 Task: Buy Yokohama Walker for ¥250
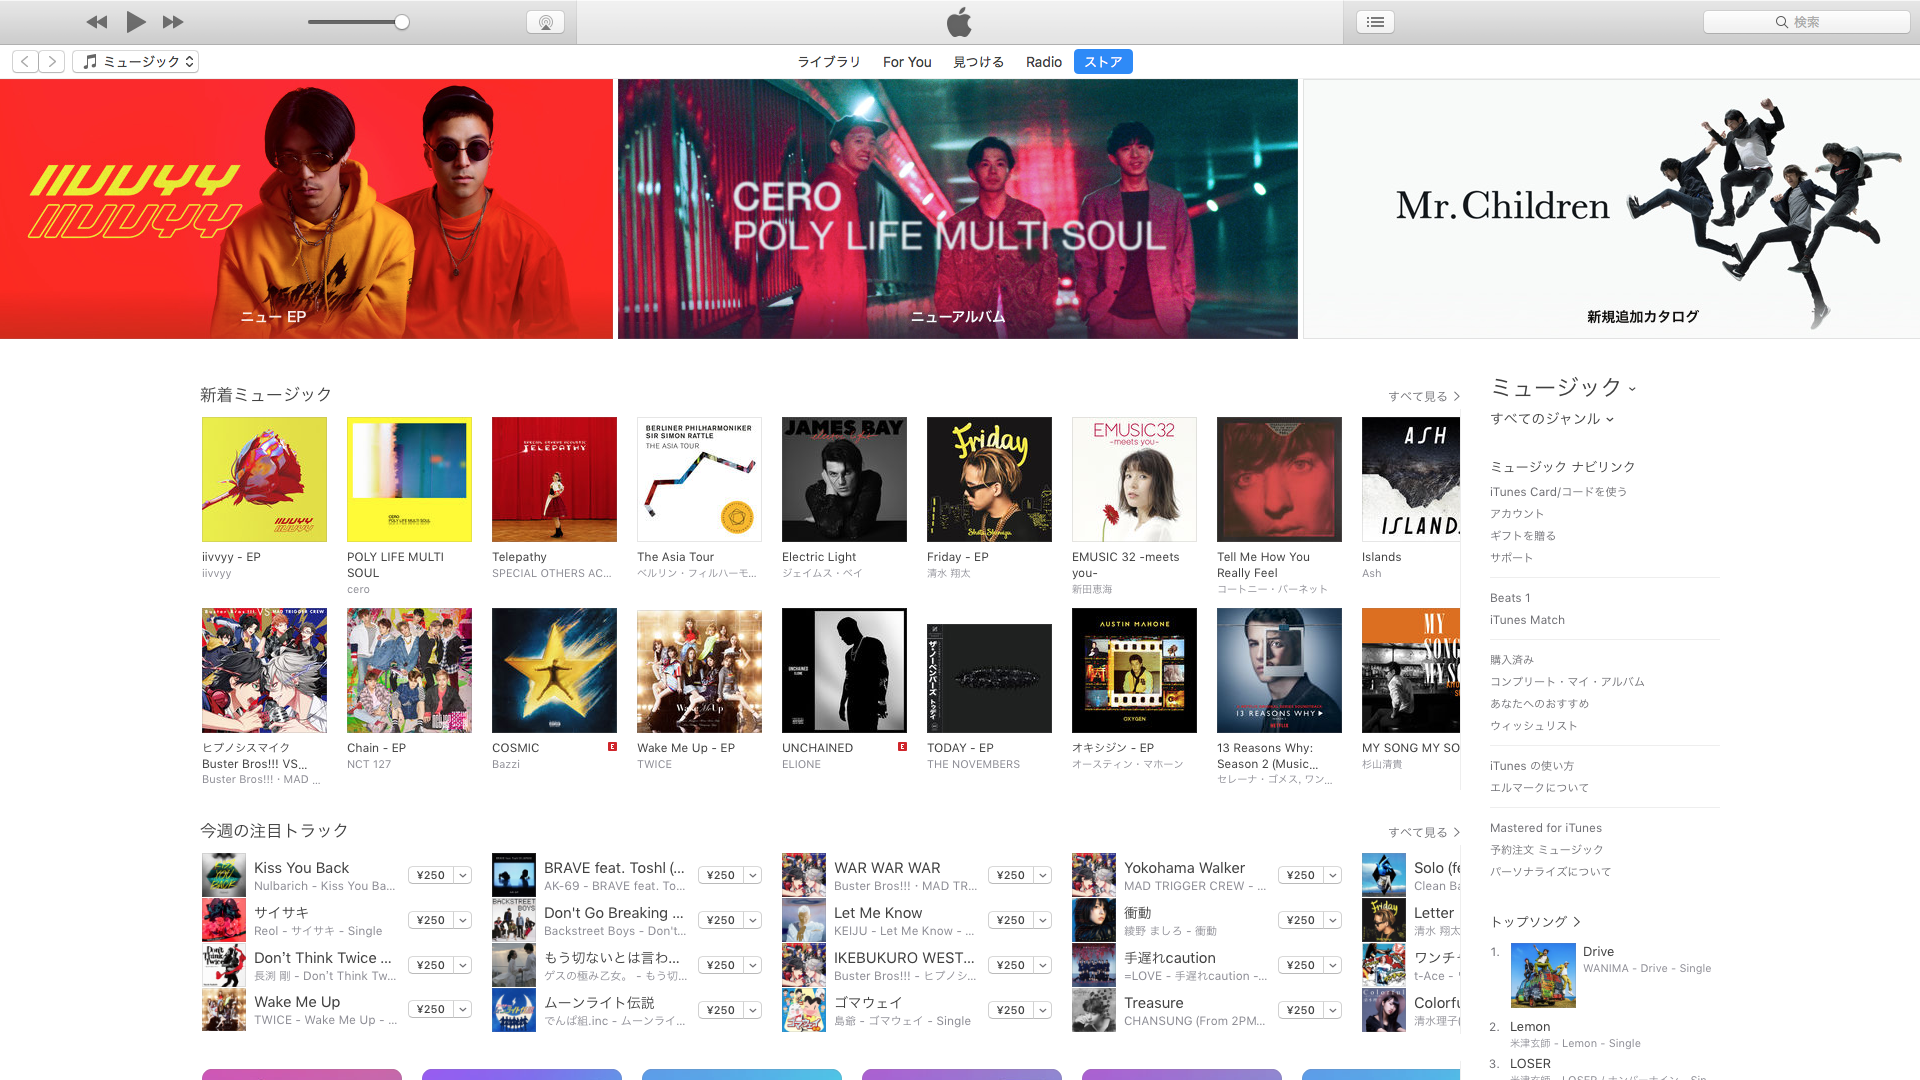[x=1301, y=875]
